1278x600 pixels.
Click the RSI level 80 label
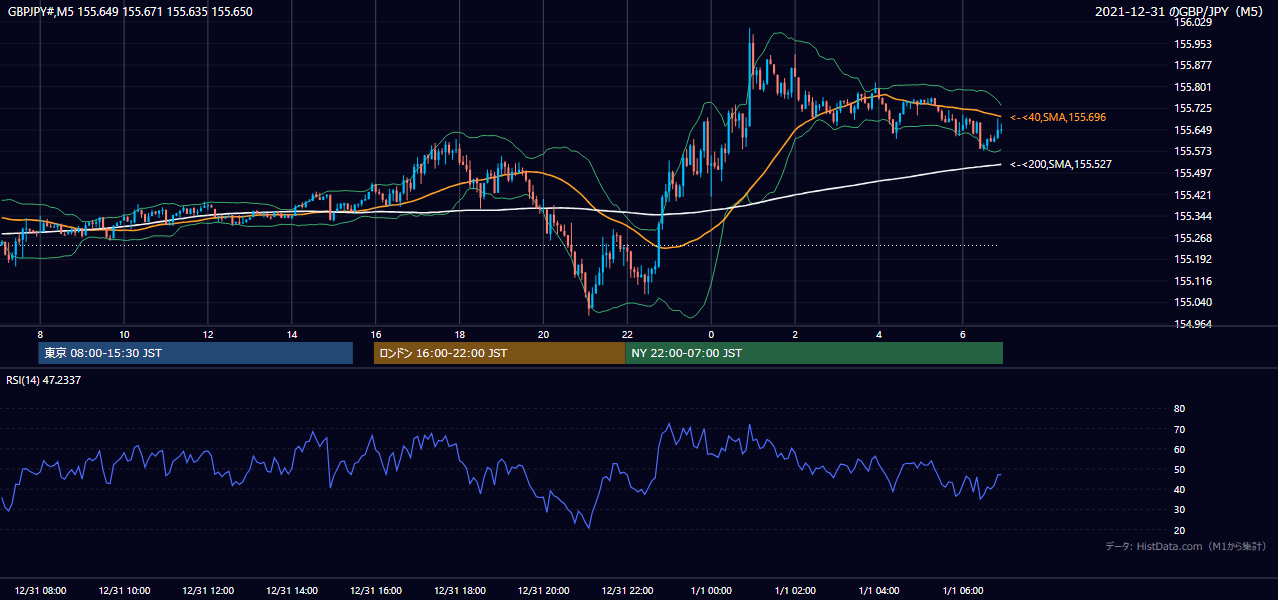click(1179, 409)
